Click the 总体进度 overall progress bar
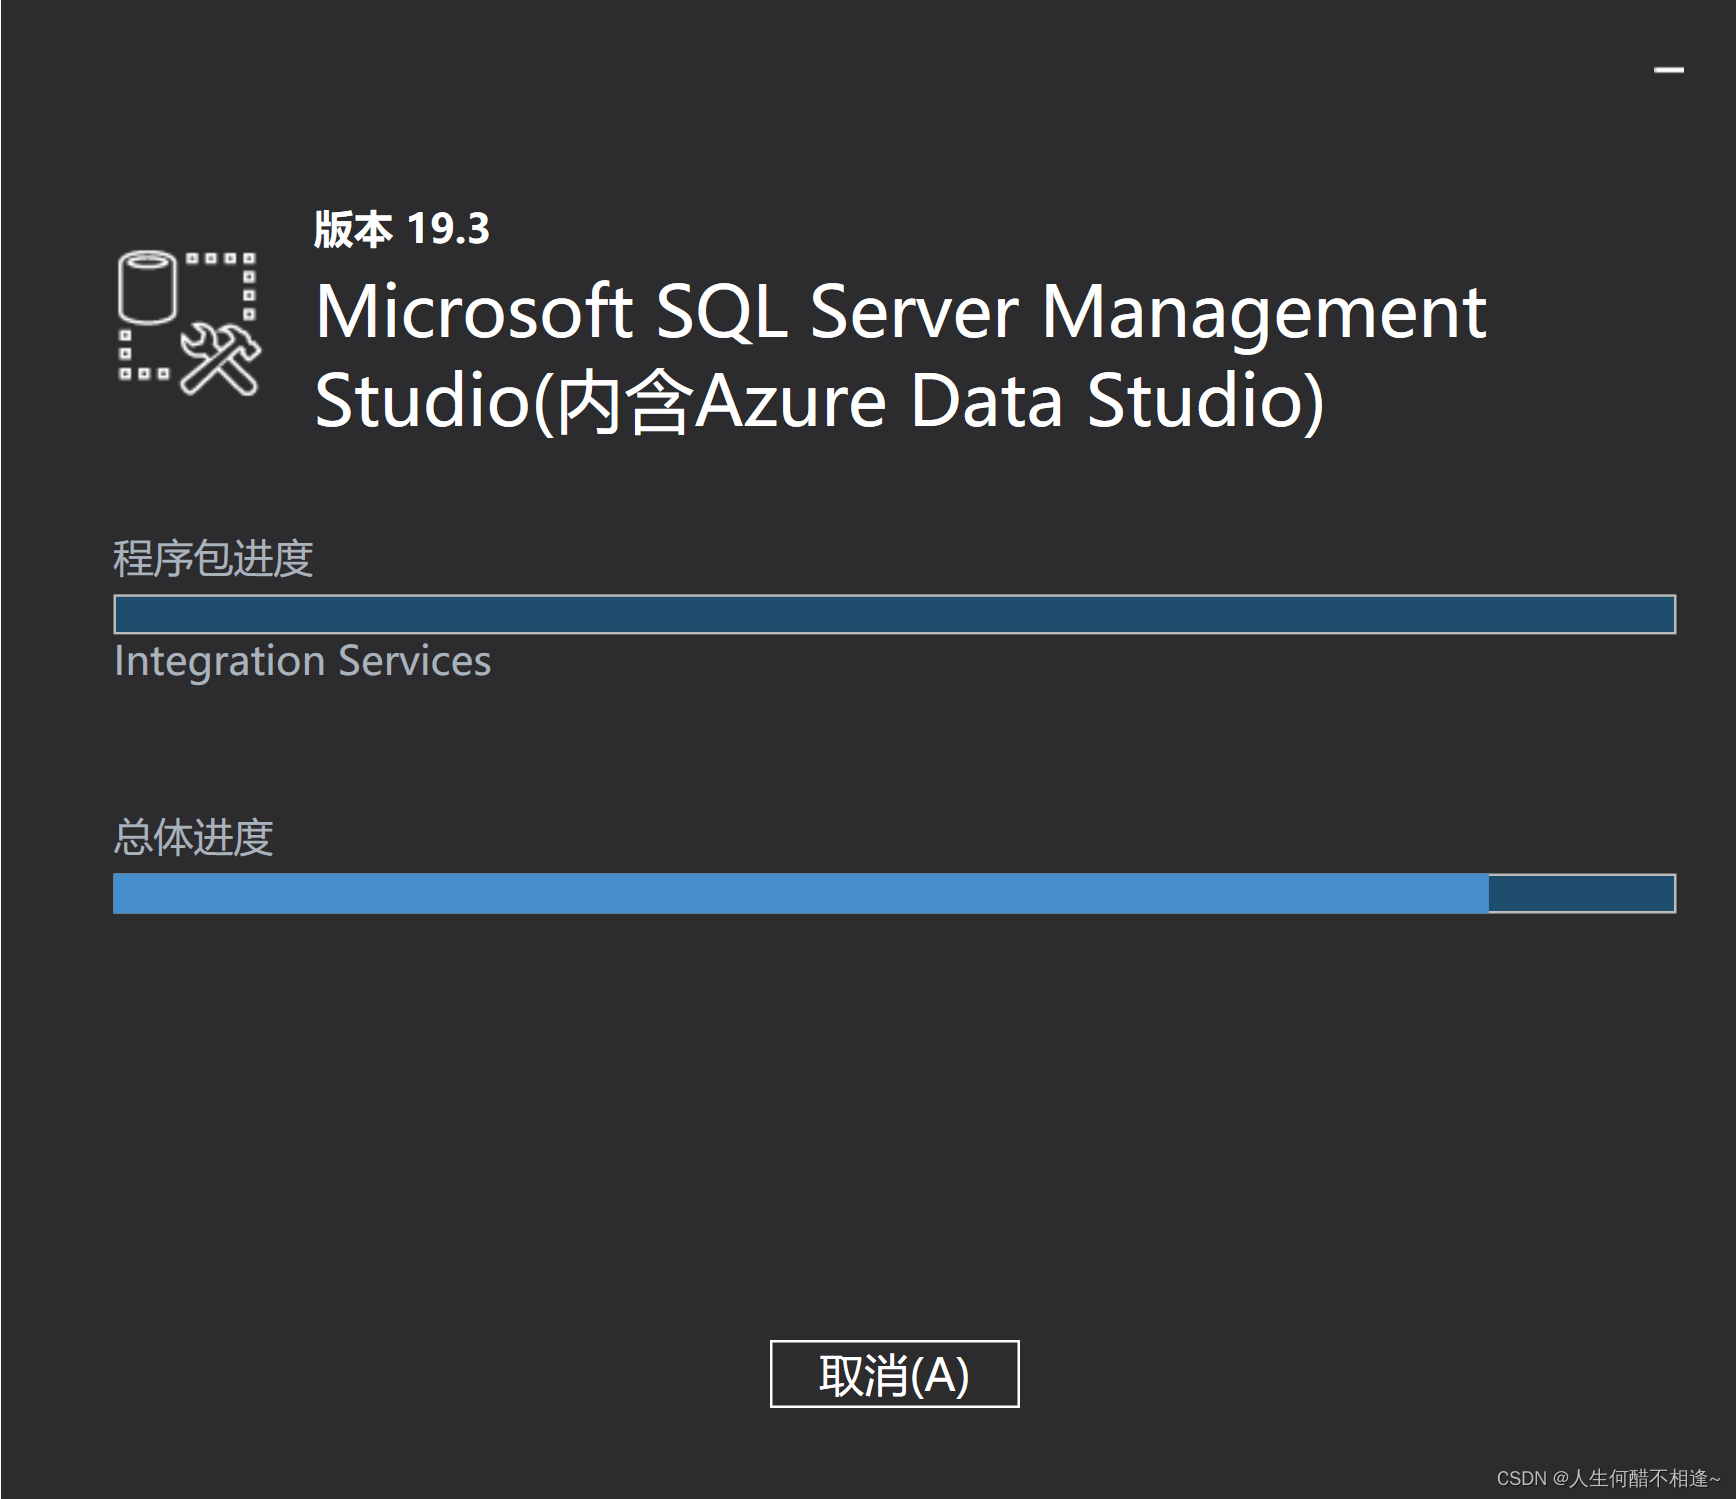 pyautogui.click(x=894, y=893)
